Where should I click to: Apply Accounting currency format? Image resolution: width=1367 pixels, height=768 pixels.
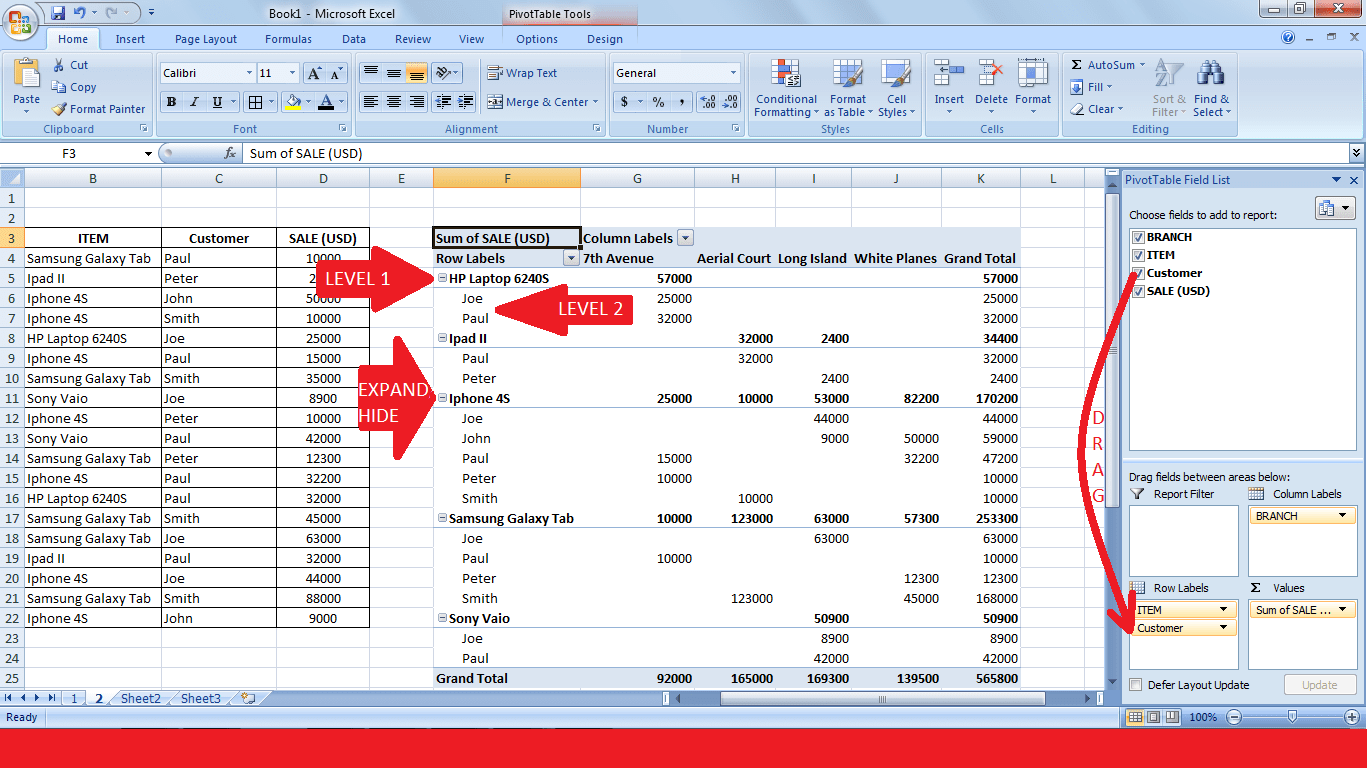pos(625,102)
